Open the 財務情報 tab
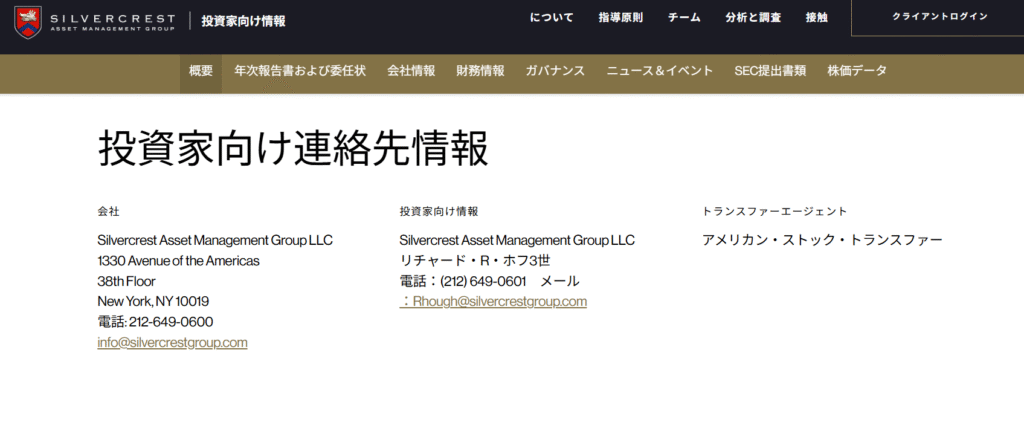The height and width of the screenshot is (425, 1024). (x=481, y=71)
